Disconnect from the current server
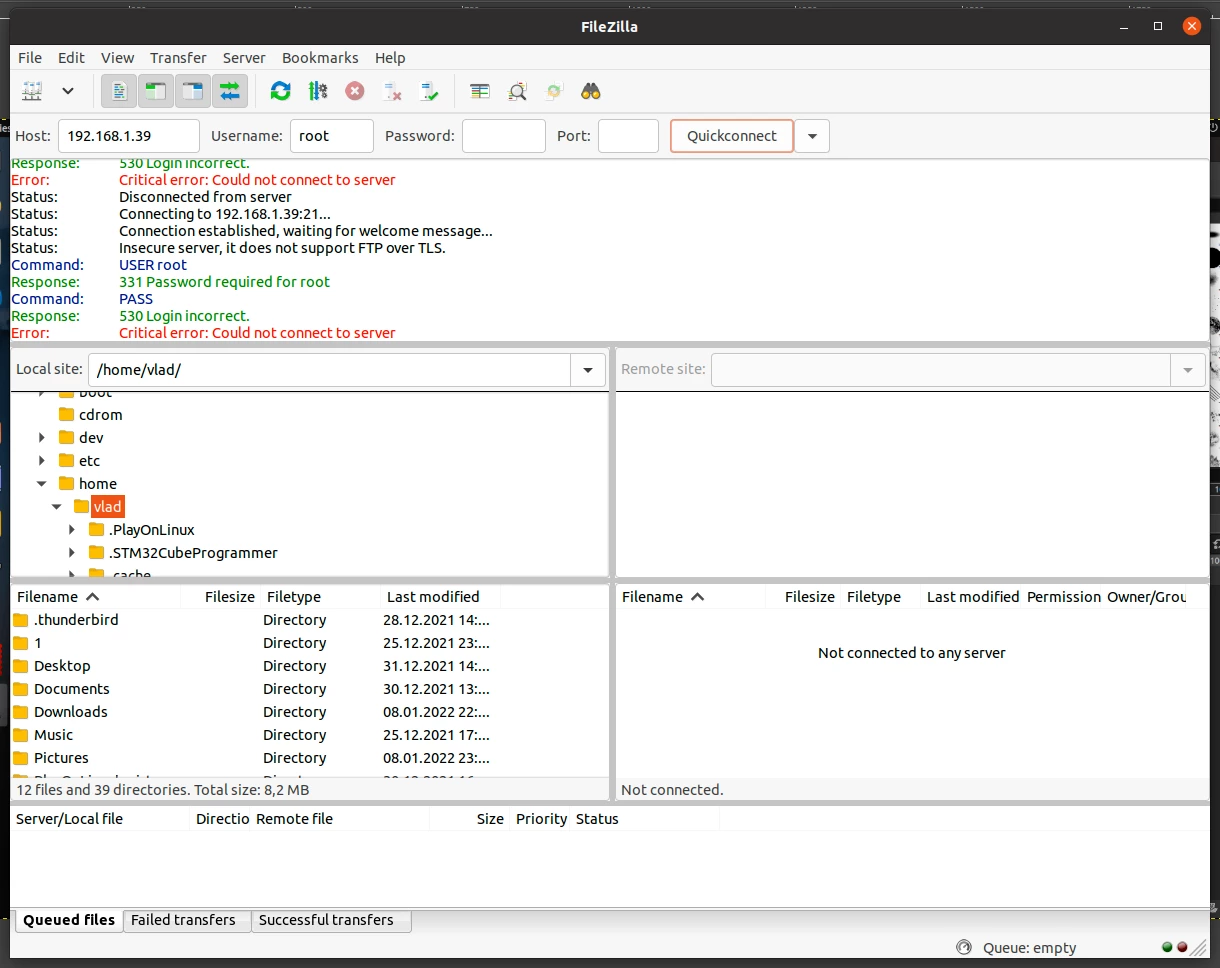The image size is (1220, 968). [x=392, y=91]
